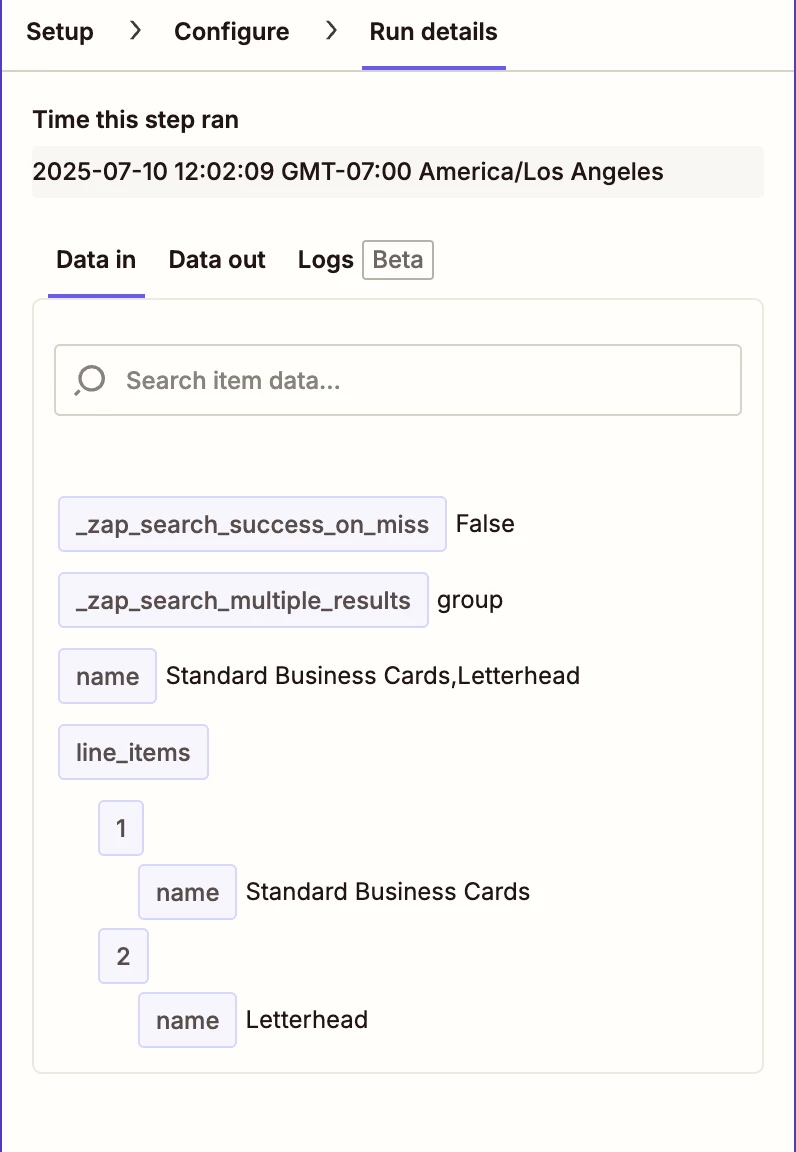Collapse the line_items group
The height and width of the screenshot is (1152, 796).
[133, 752]
